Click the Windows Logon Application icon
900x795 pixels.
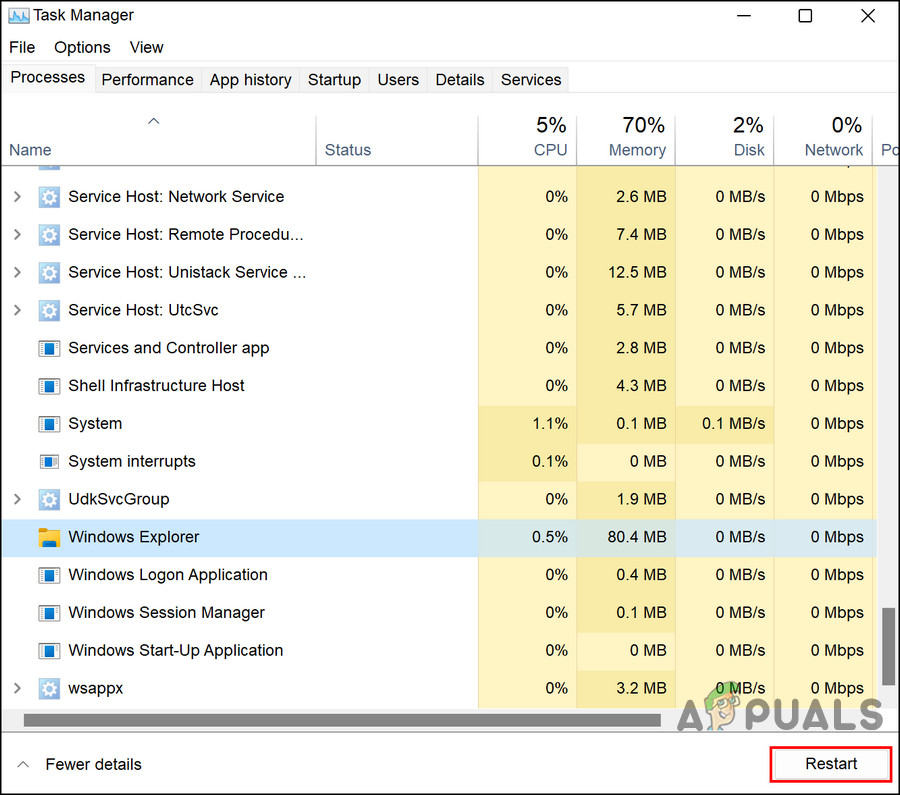(49, 576)
